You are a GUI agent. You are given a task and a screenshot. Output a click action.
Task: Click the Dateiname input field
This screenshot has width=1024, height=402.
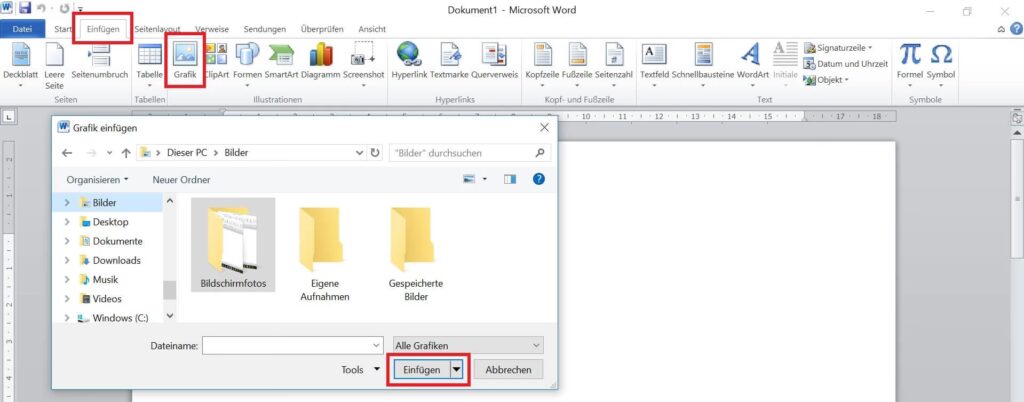click(294, 345)
